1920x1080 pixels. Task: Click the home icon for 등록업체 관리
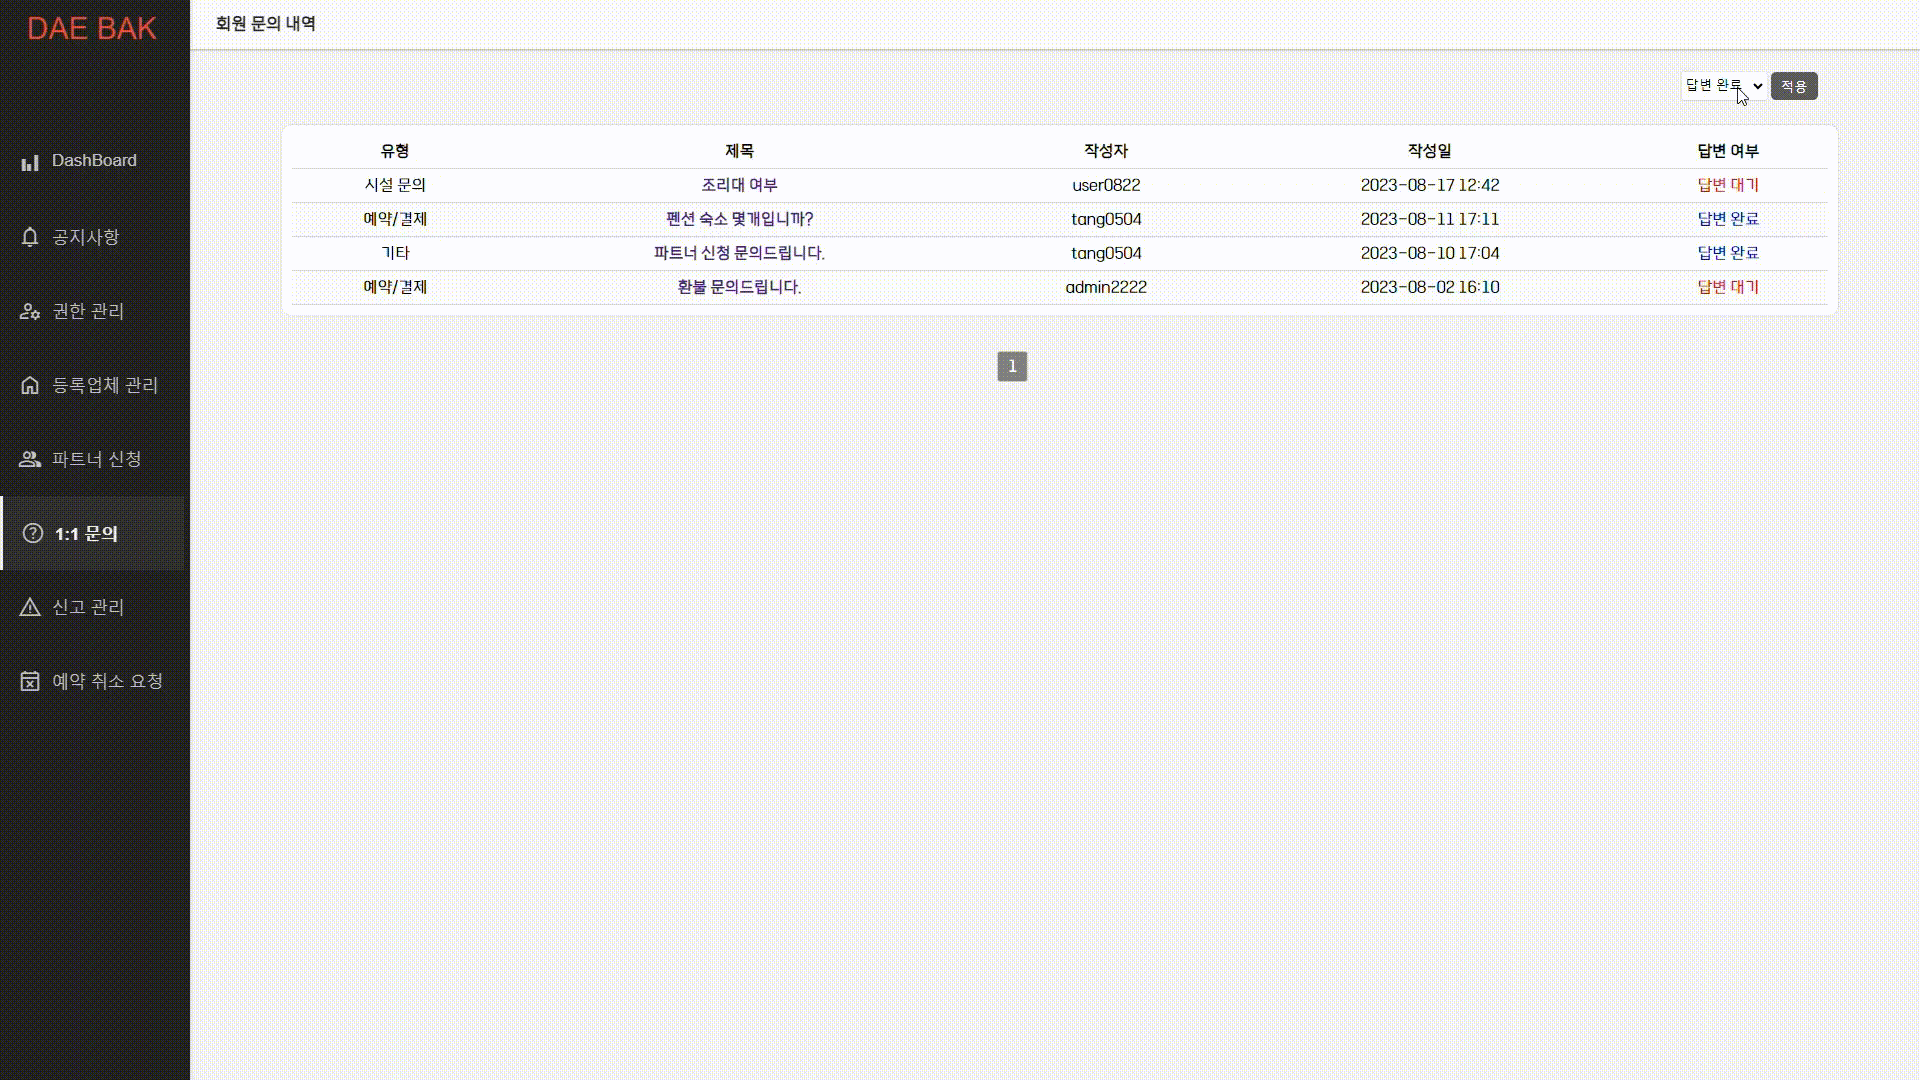tap(28, 384)
